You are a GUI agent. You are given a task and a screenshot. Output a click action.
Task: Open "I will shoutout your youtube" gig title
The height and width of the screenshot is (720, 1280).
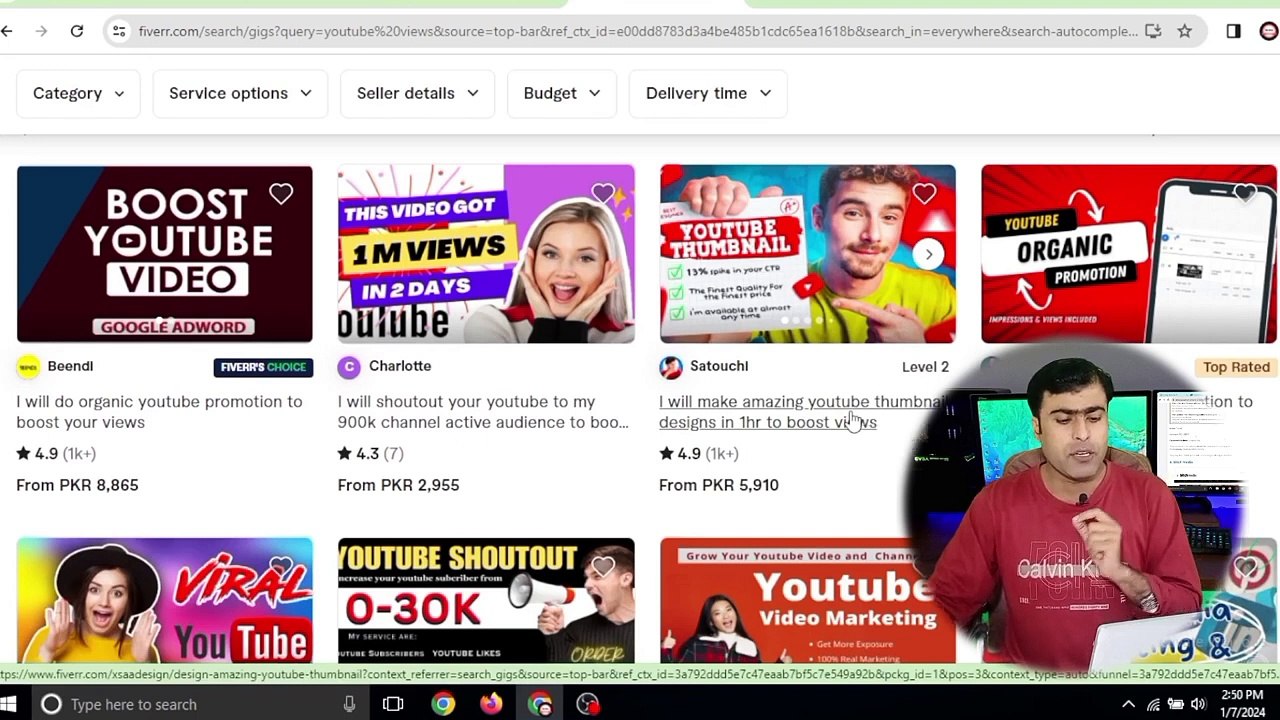(x=483, y=412)
